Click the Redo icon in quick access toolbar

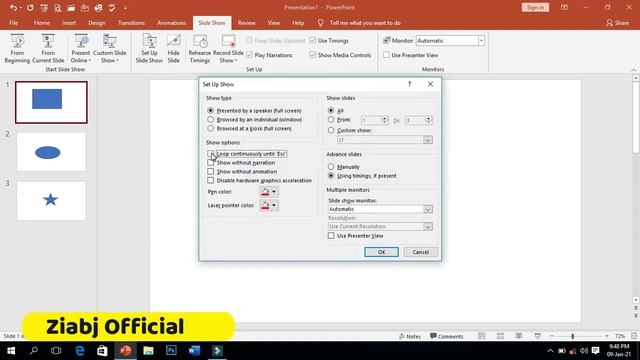click(30, 8)
